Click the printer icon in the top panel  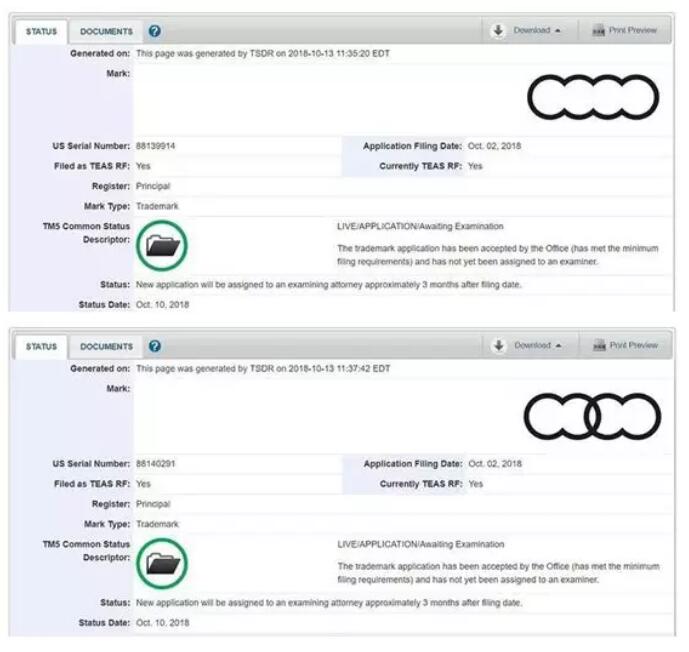[x=598, y=31]
